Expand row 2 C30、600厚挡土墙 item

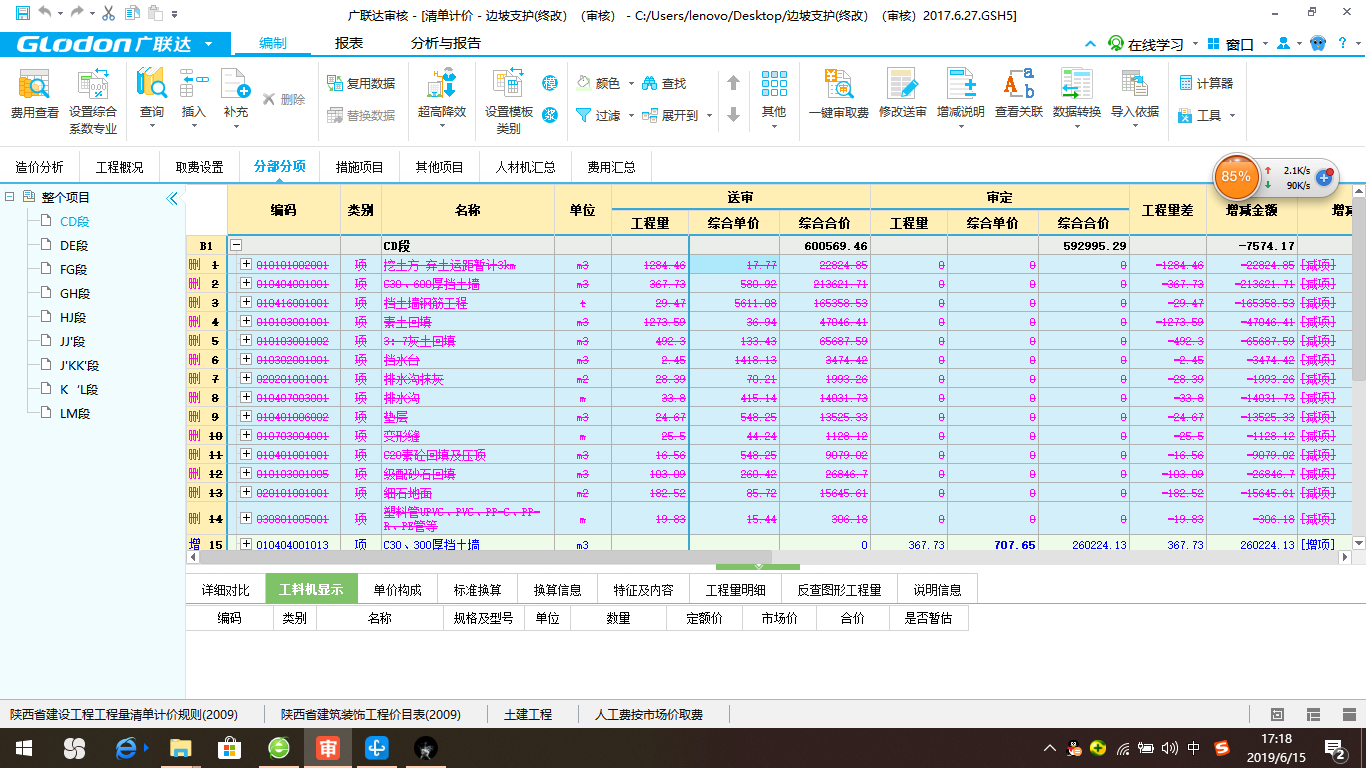[247, 284]
